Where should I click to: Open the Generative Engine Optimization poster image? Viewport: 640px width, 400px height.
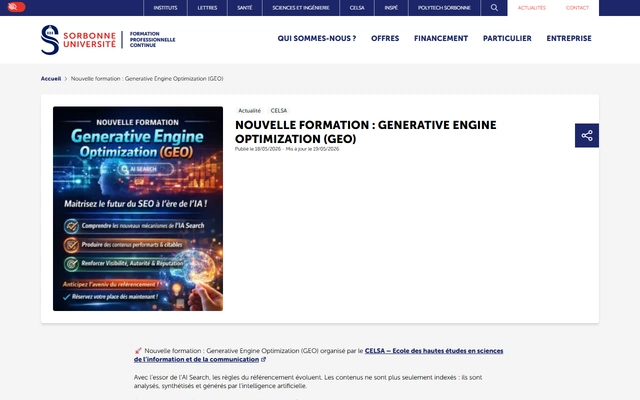(x=138, y=209)
